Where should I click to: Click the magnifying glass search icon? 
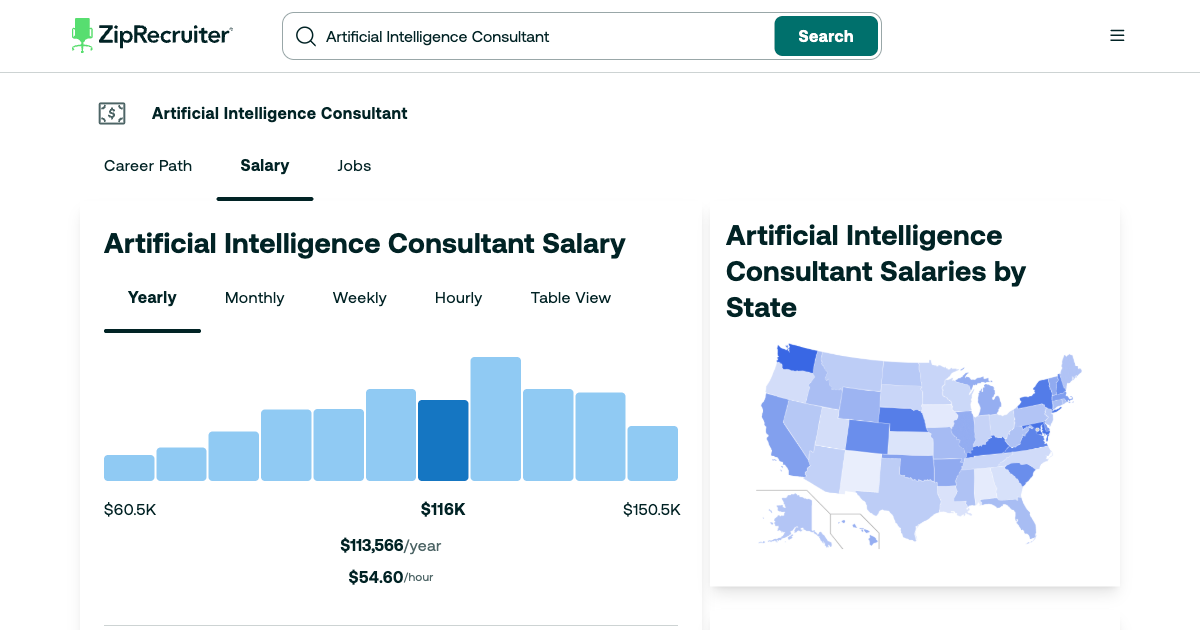point(306,36)
